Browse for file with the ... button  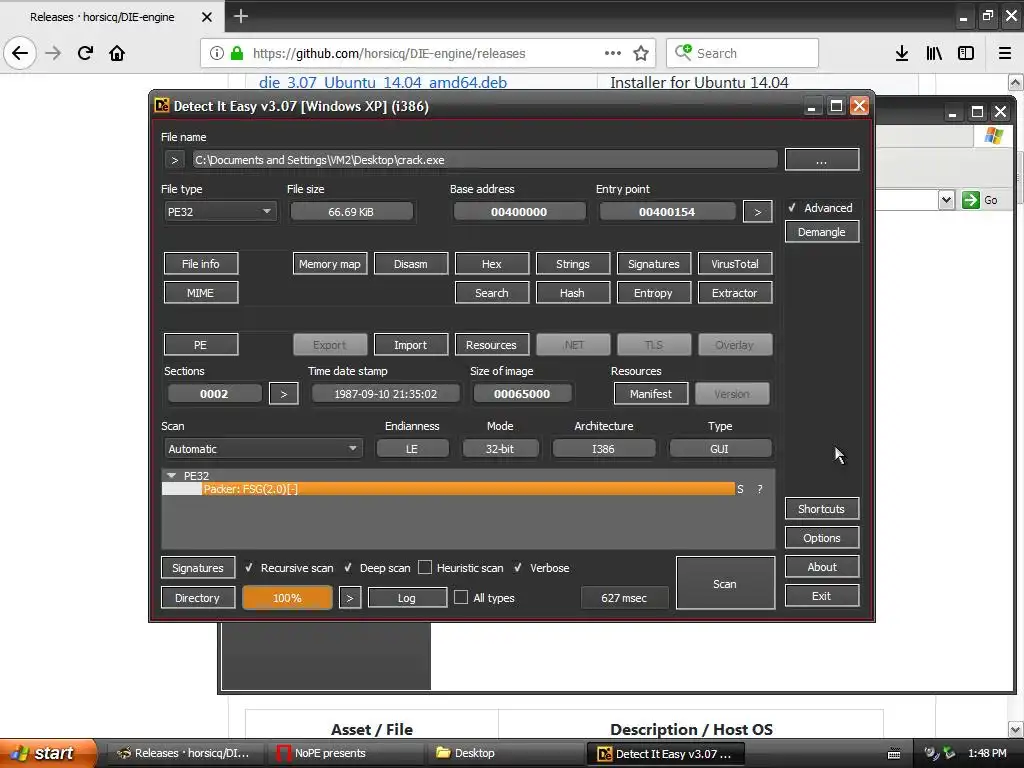coord(822,160)
